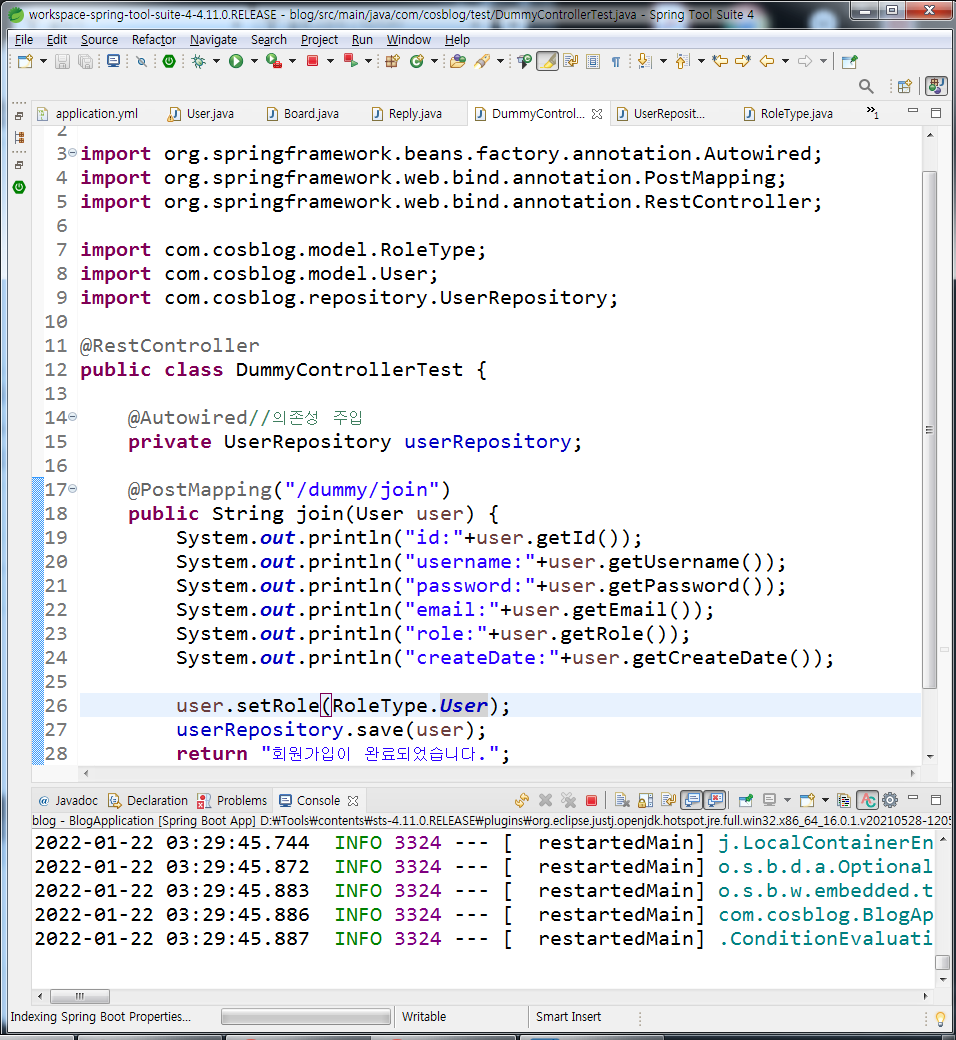The height and width of the screenshot is (1040, 956).
Task: Open the File menu
Action: (x=23, y=40)
